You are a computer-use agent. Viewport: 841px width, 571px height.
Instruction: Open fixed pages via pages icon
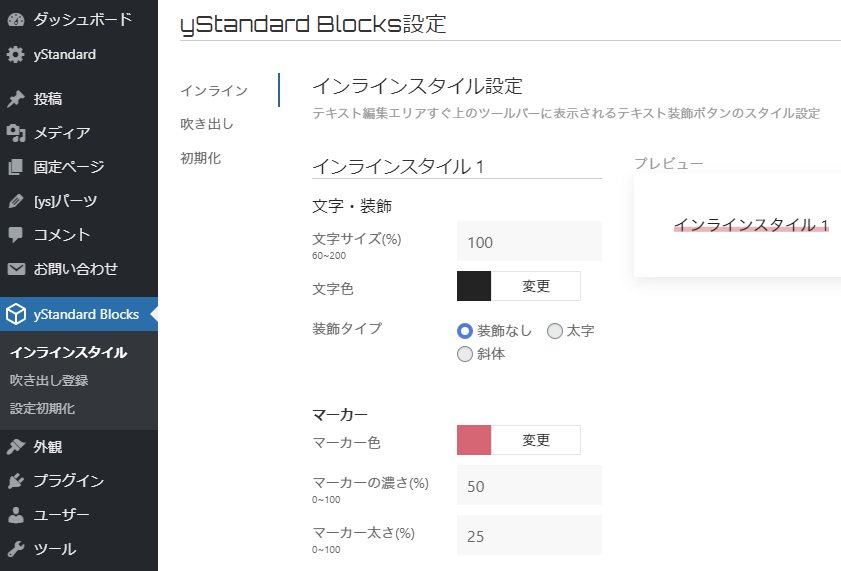(x=16, y=167)
